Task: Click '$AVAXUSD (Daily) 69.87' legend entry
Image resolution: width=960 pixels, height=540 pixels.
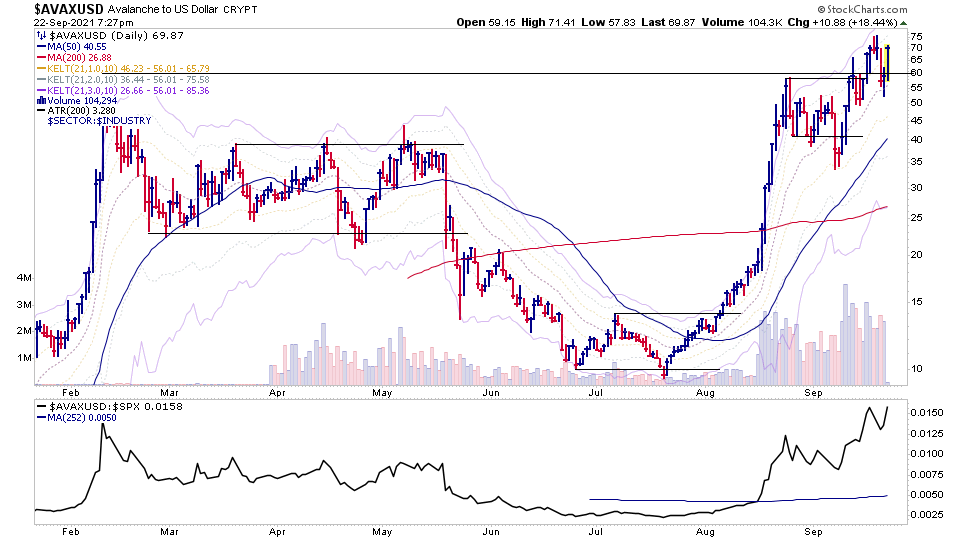Action: (x=116, y=36)
